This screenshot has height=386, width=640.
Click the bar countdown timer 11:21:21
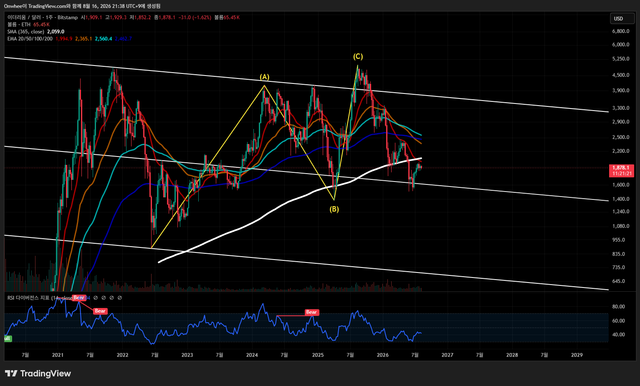(x=622, y=173)
